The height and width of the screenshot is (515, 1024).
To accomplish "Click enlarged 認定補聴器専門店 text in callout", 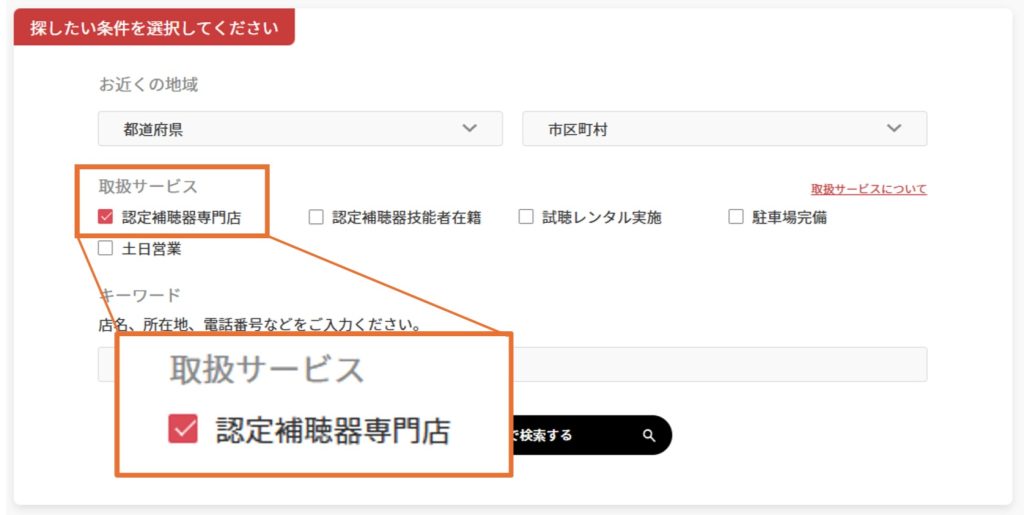I will tap(333, 431).
